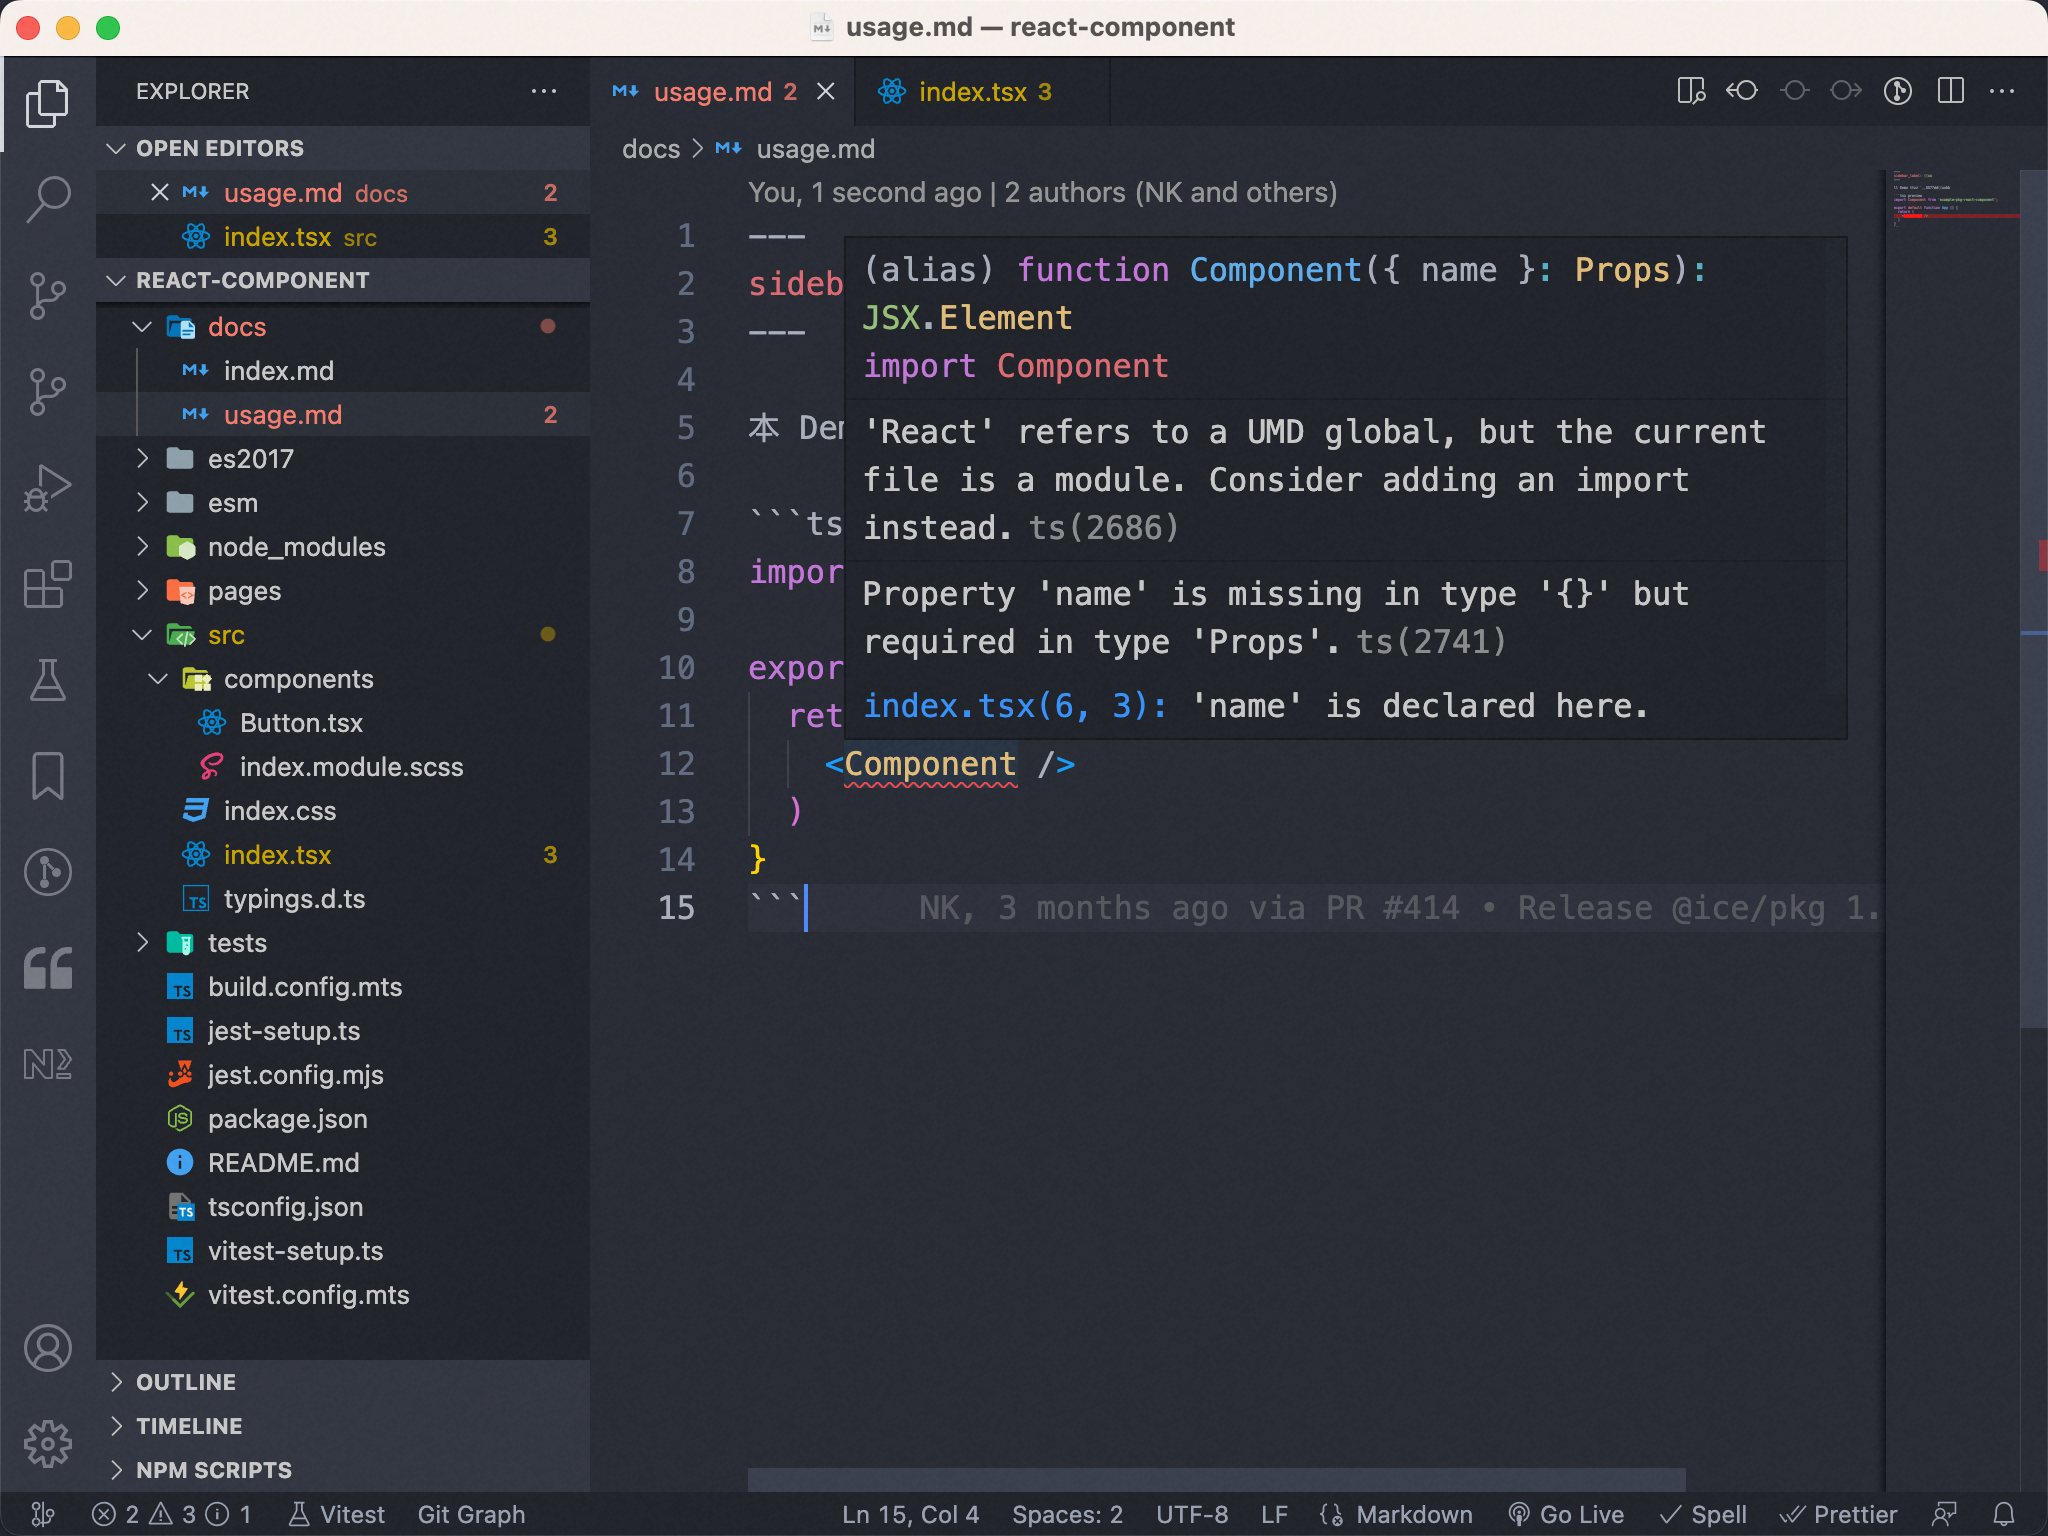Toggle the Spell checker status item
Screen dimensions: 2048x1536
tap(1703, 1514)
